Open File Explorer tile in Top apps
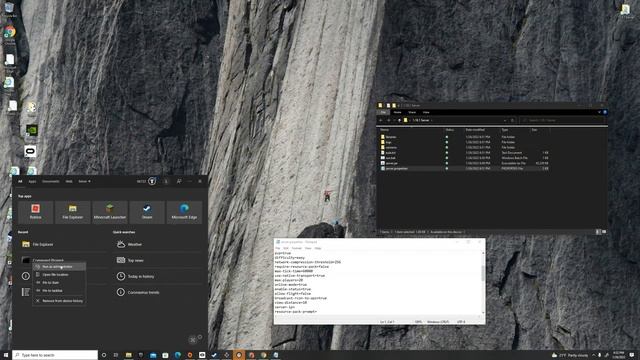This screenshot has height=360, width=640. coord(73,212)
